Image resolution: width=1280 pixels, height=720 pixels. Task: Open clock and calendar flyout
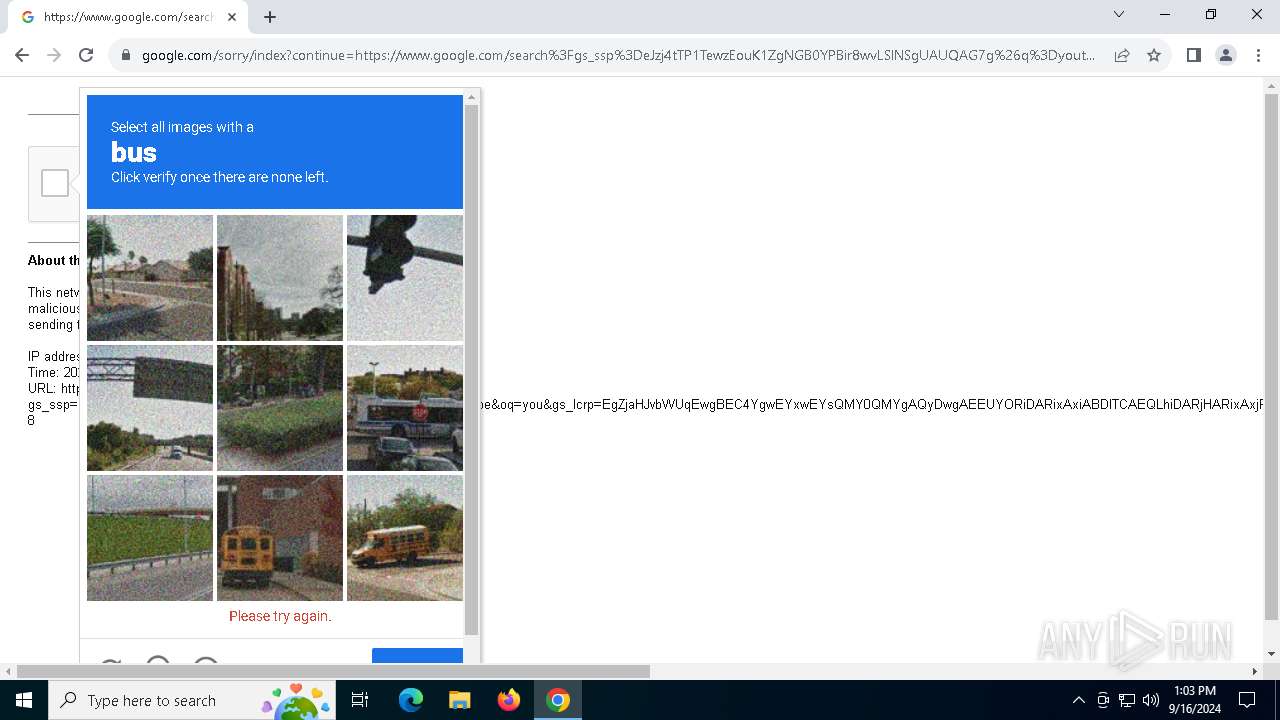1195,700
